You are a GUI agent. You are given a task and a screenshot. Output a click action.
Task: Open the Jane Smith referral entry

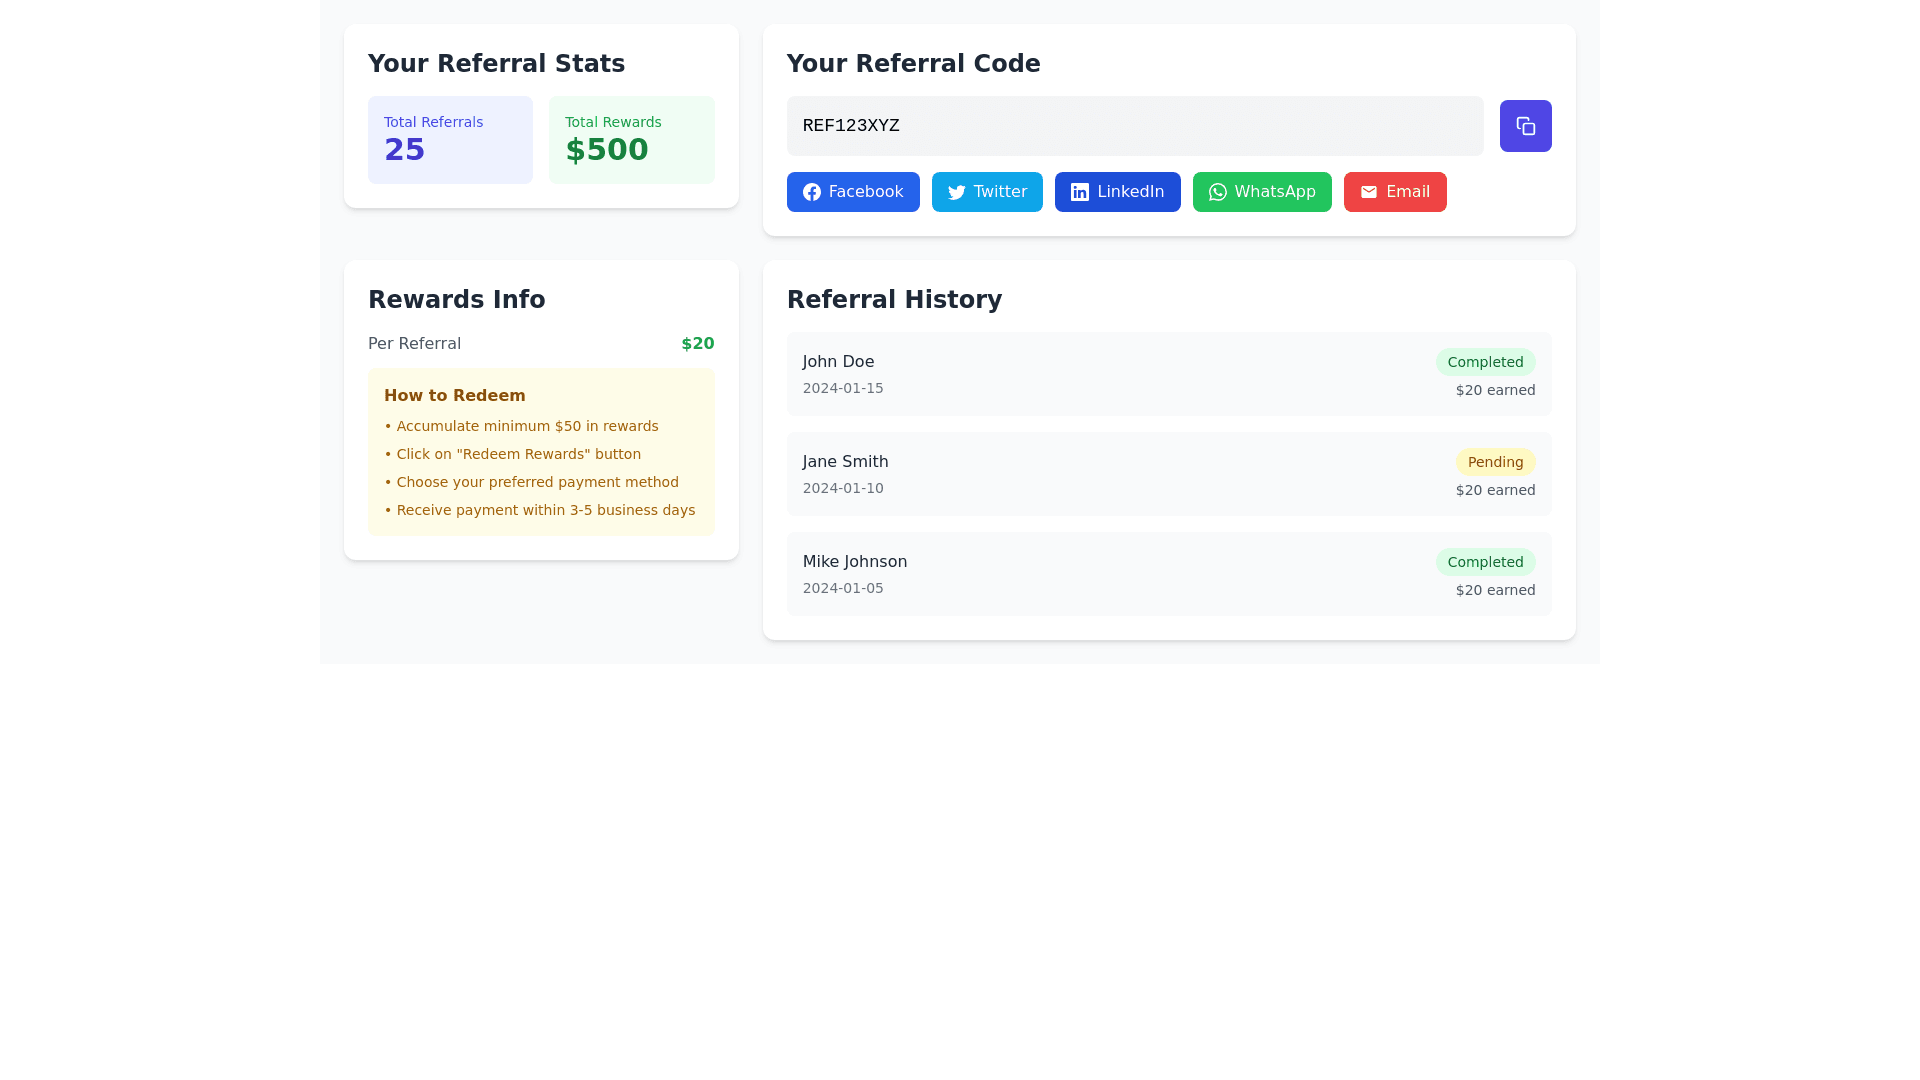[1100, 474]
